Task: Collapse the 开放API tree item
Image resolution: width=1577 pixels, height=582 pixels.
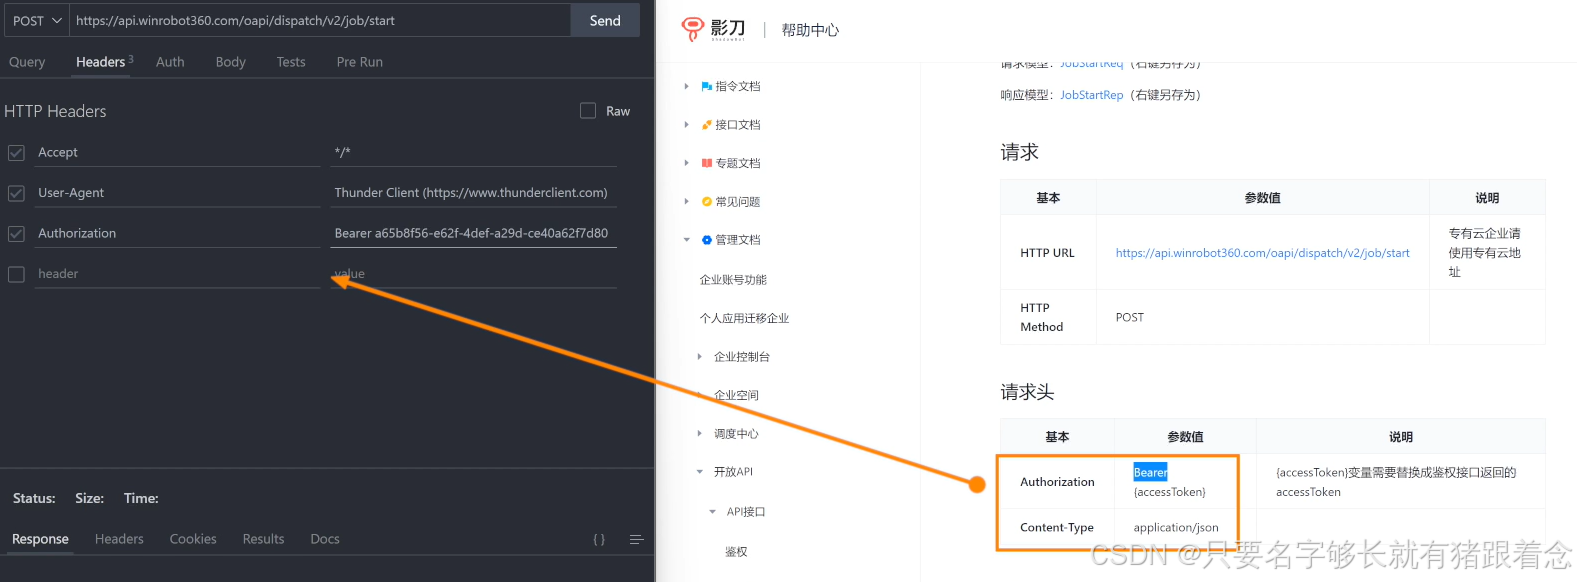Action: (x=699, y=472)
